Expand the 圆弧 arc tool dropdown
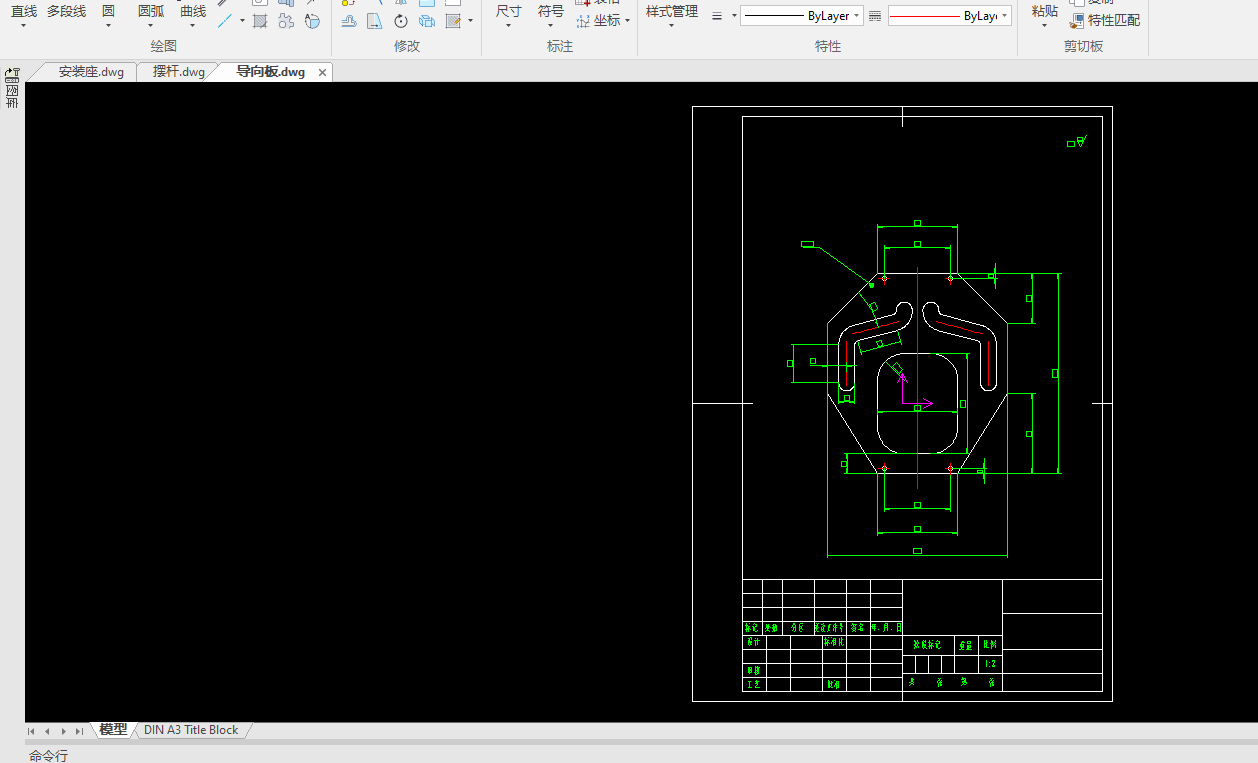Screen dimensions: 1258x763 click(151, 26)
